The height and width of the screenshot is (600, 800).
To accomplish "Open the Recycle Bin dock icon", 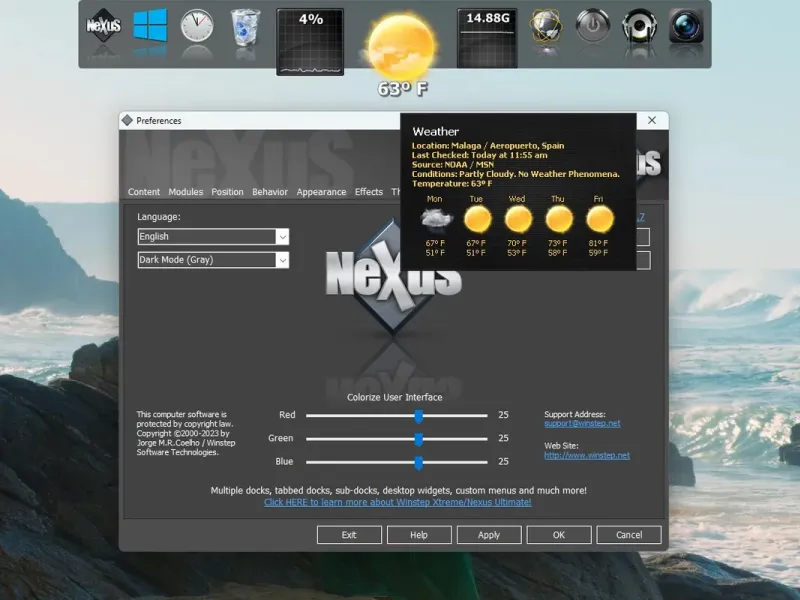I will 245,27.
